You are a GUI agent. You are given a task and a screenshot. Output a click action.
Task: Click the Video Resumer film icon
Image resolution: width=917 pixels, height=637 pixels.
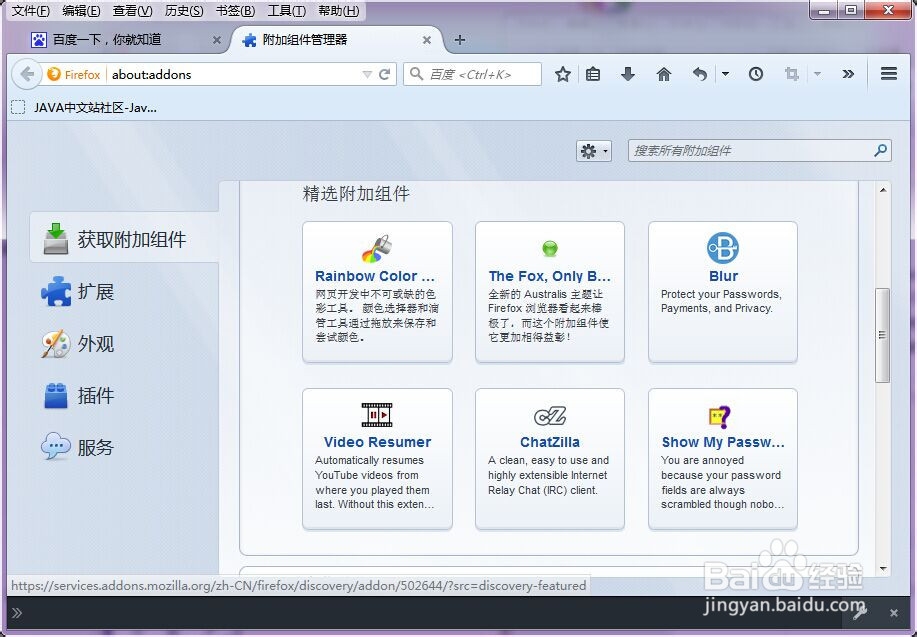(377, 415)
